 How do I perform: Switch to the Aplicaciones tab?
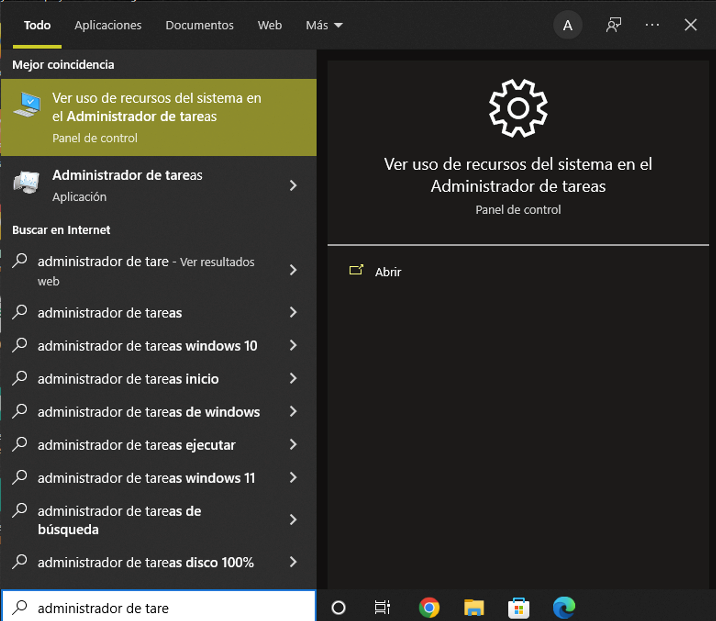(108, 25)
